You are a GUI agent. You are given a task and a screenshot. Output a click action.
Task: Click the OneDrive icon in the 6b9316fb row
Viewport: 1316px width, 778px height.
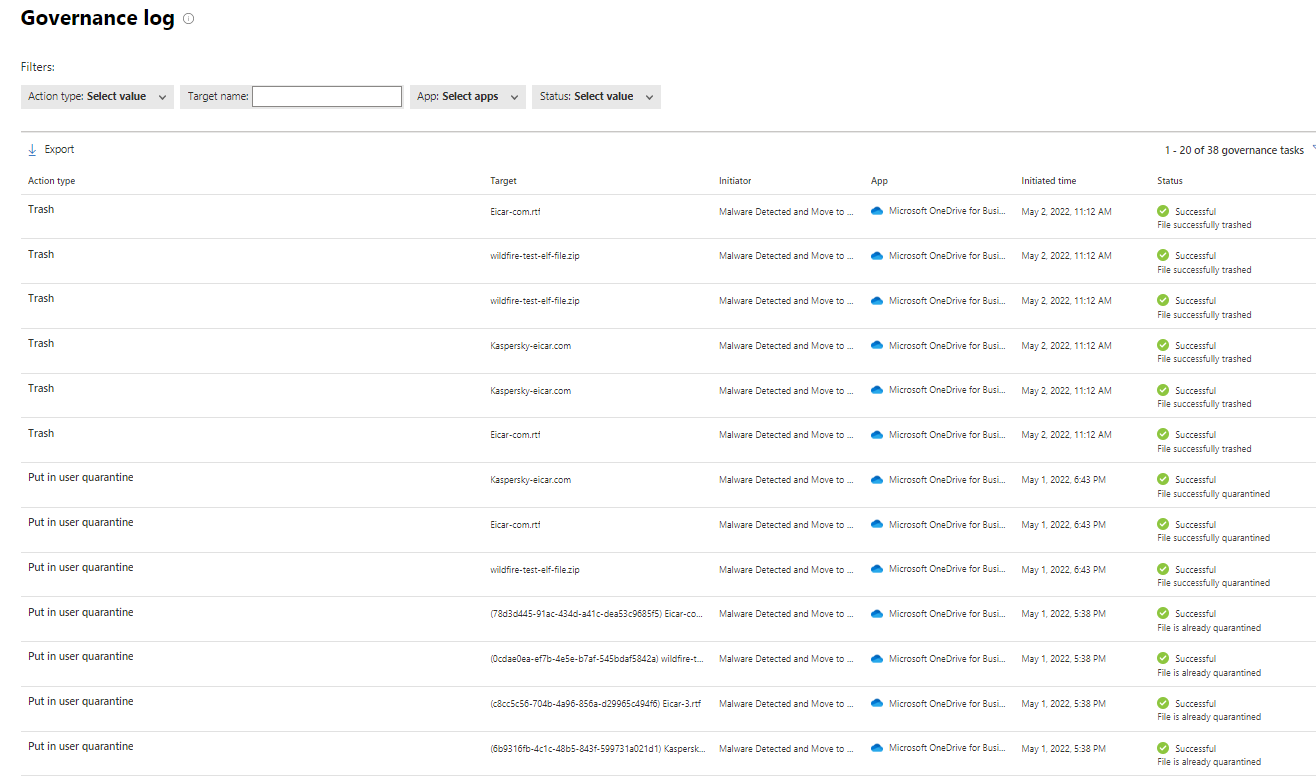[x=877, y=749]
